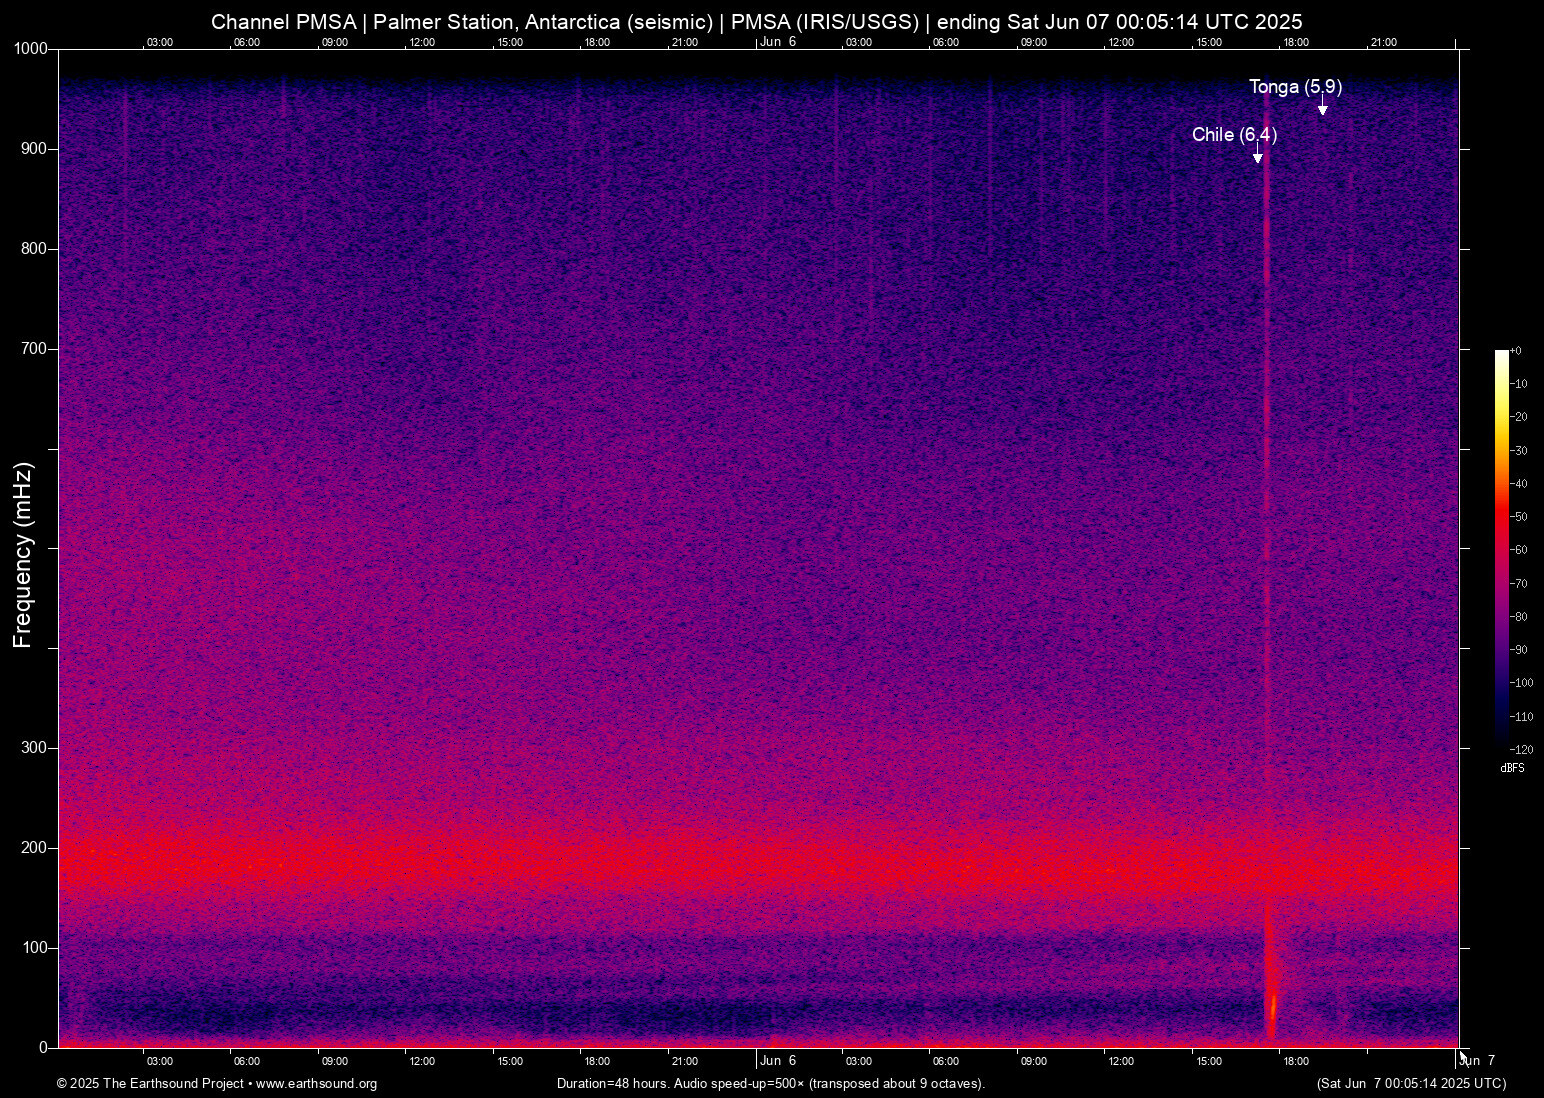Click the dBFS color scale bar

(1501, 548)
